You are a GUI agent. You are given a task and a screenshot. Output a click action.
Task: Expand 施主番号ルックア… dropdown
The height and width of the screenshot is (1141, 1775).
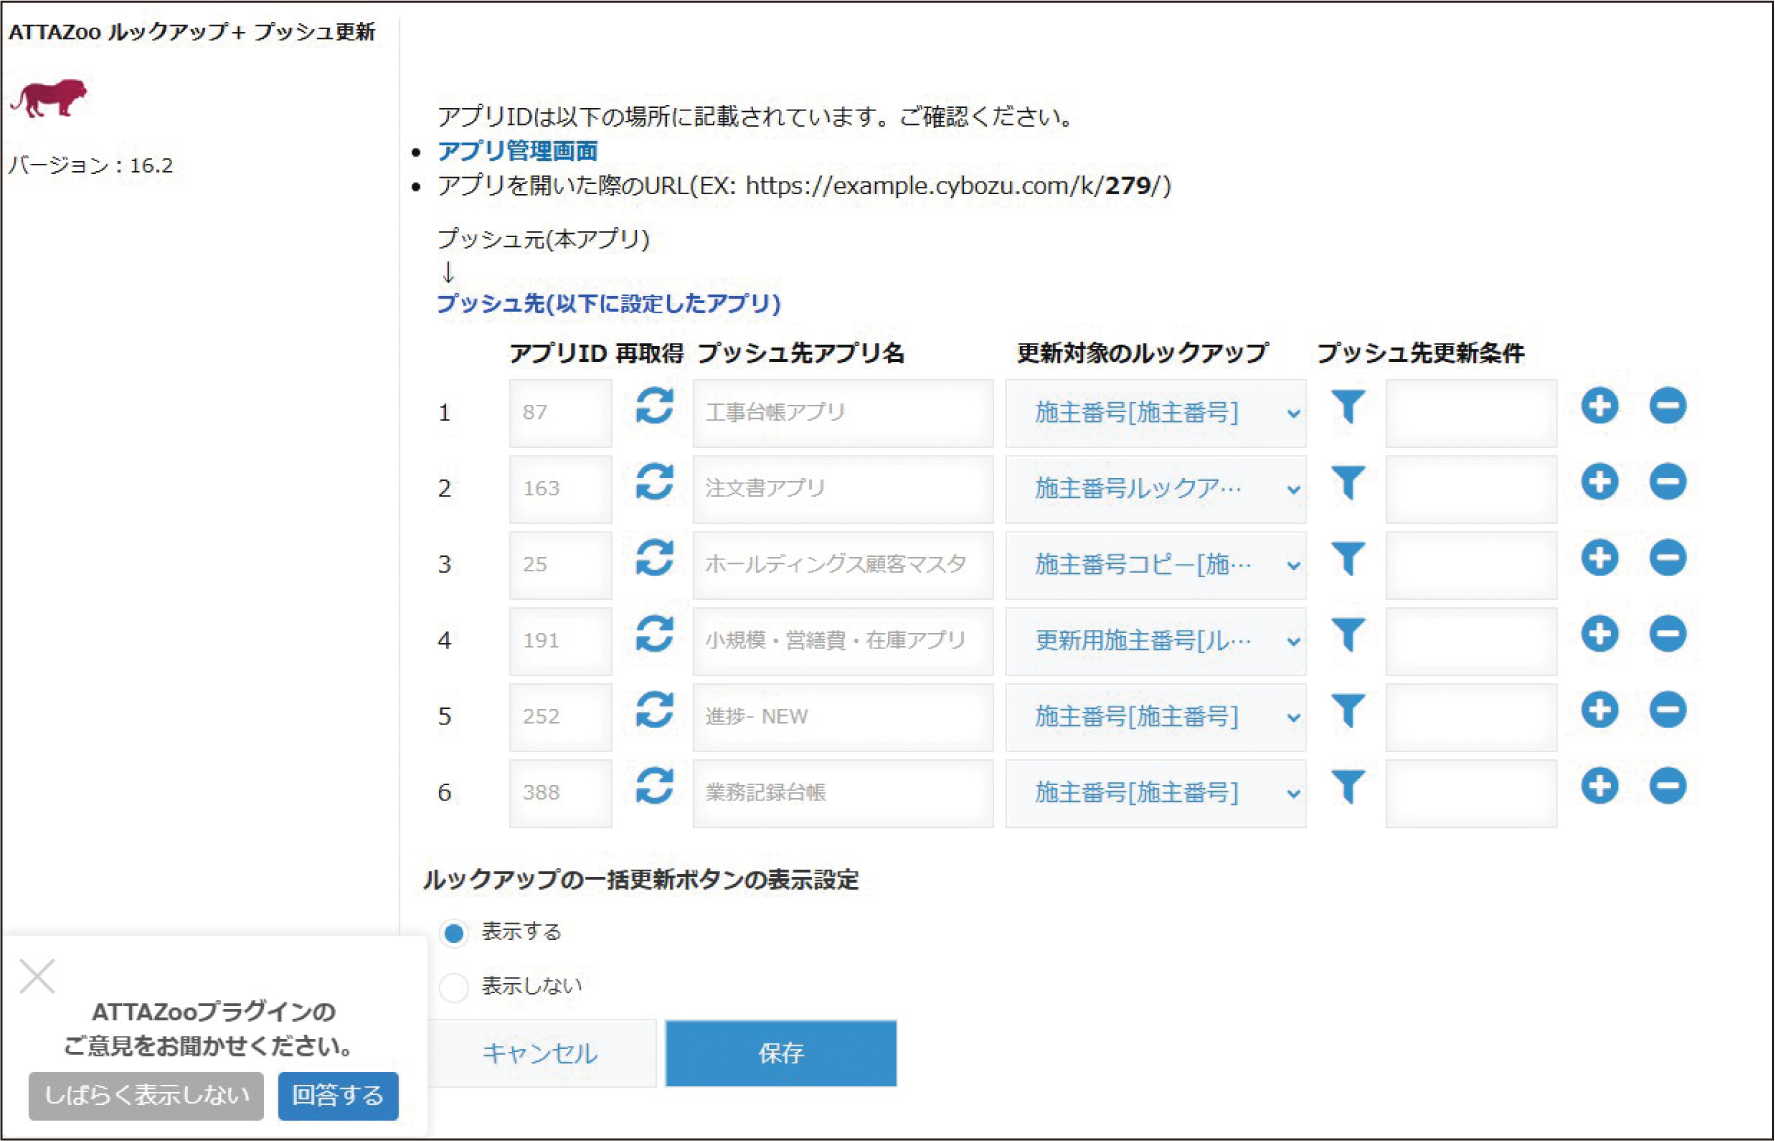tap(1156, 489)
